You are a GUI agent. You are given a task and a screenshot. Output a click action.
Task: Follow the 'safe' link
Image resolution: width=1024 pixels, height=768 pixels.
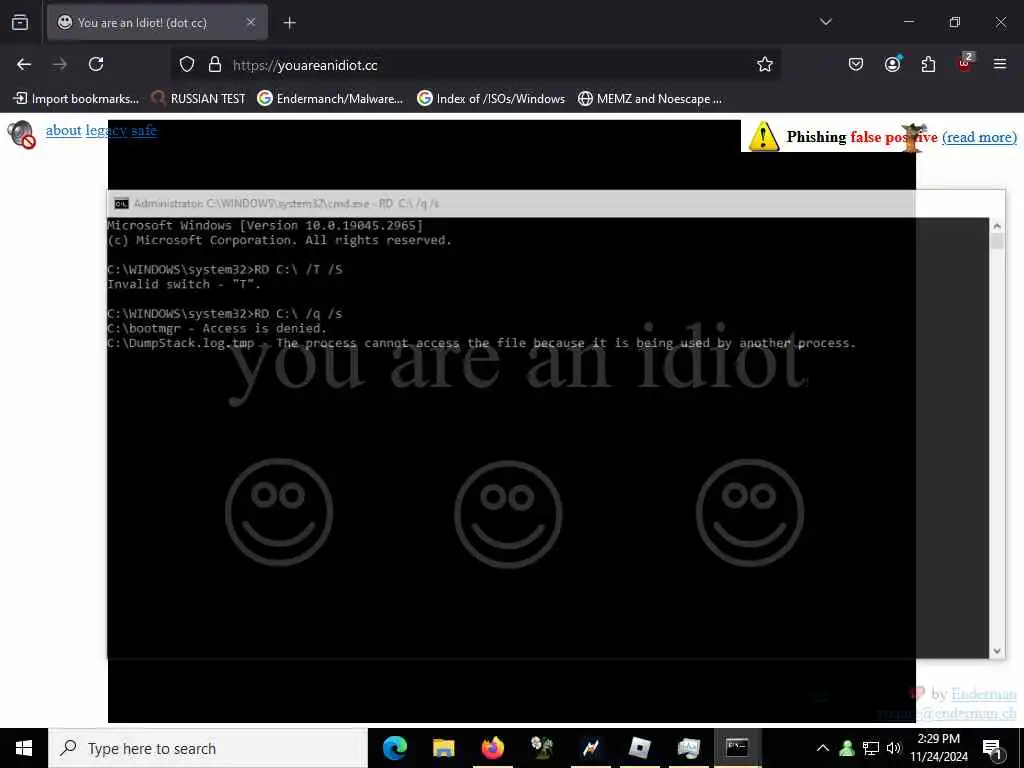click(x=144, y=130)
